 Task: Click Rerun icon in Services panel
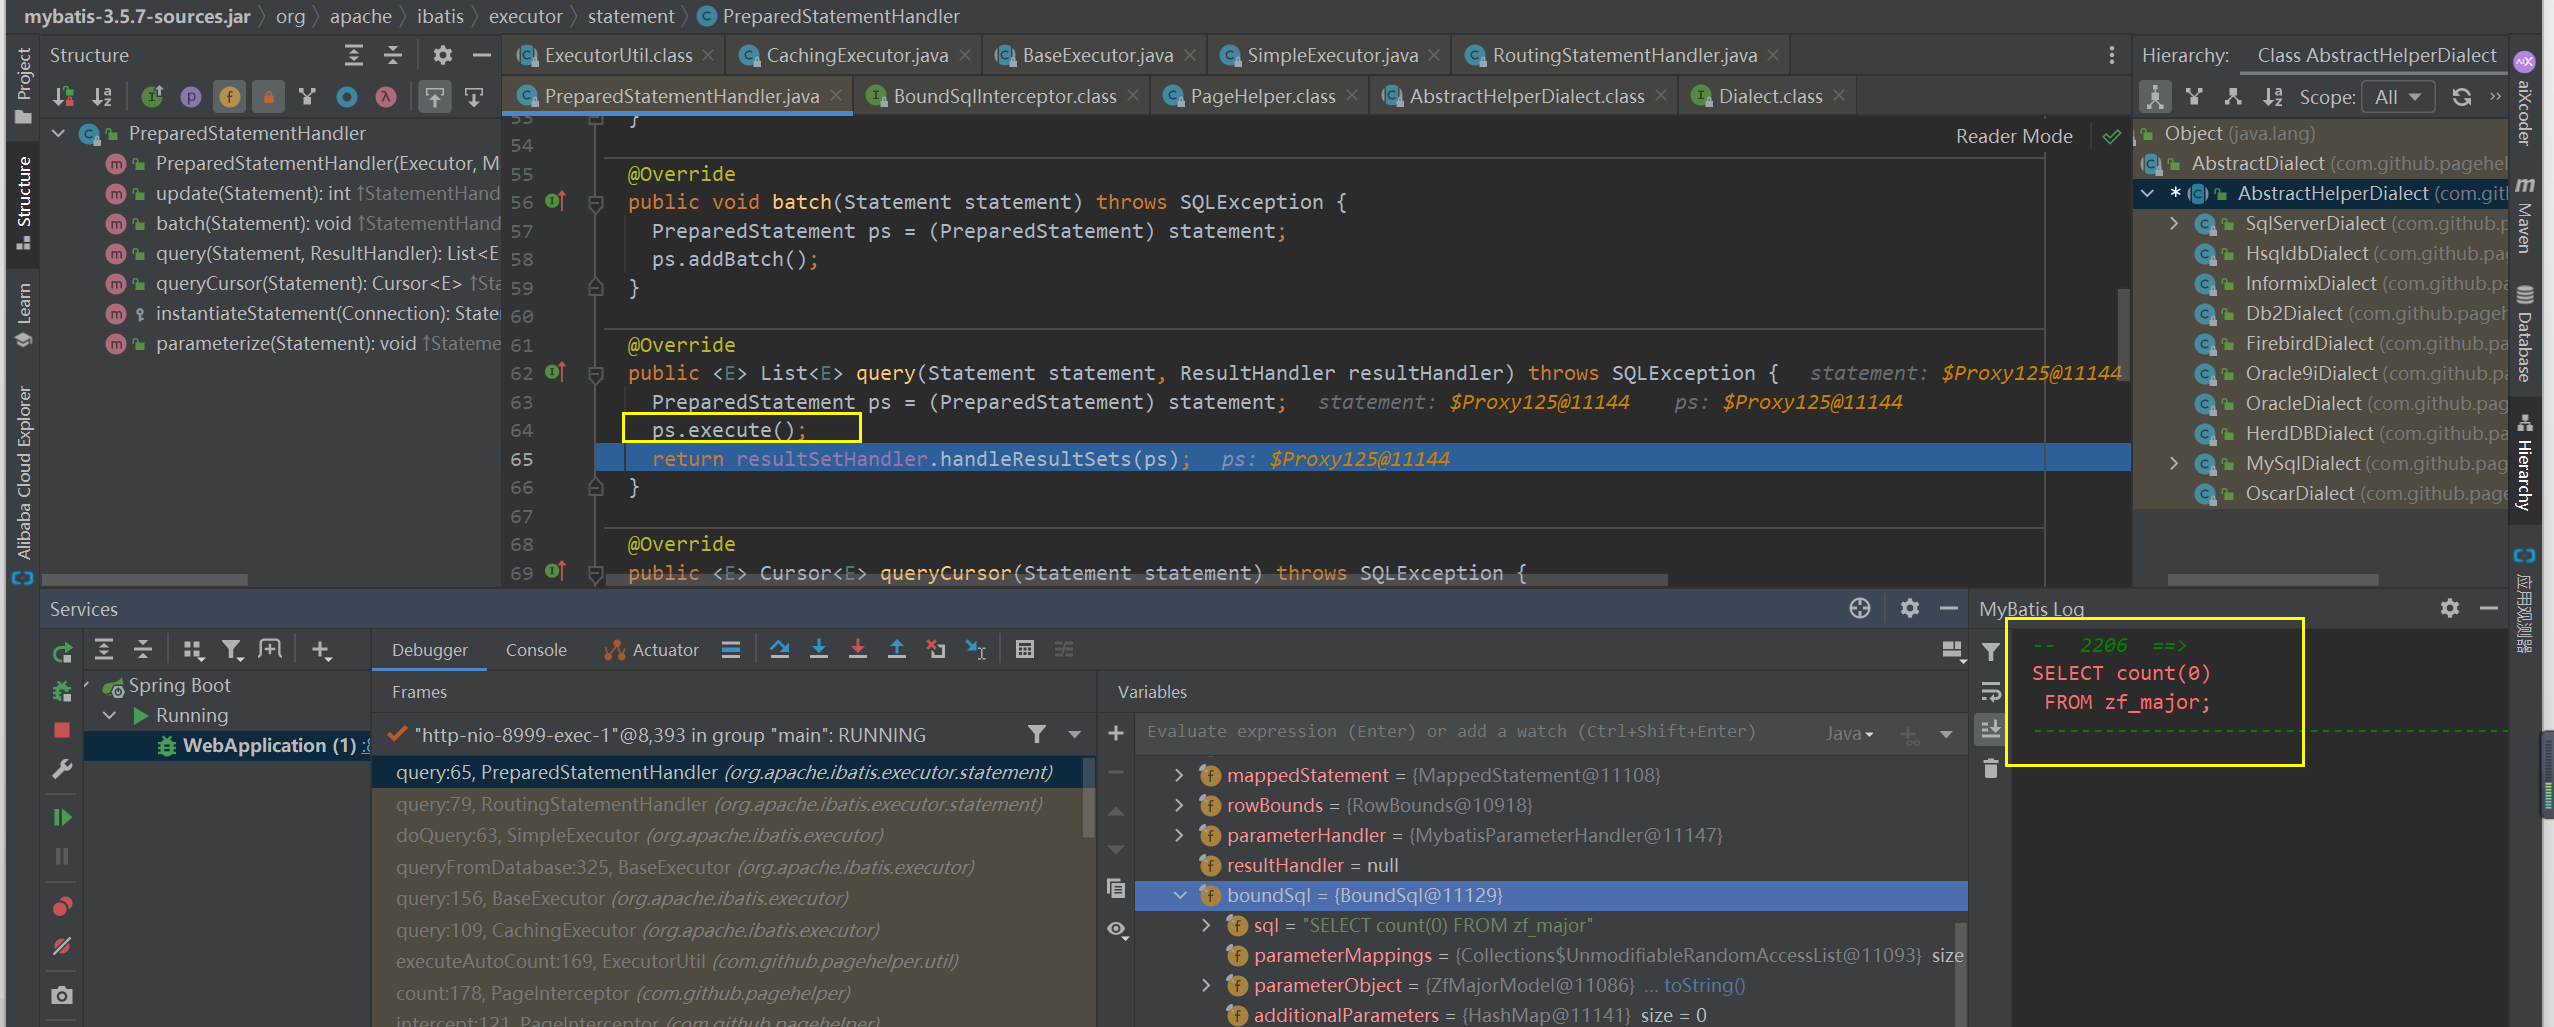tap(62, 652)
